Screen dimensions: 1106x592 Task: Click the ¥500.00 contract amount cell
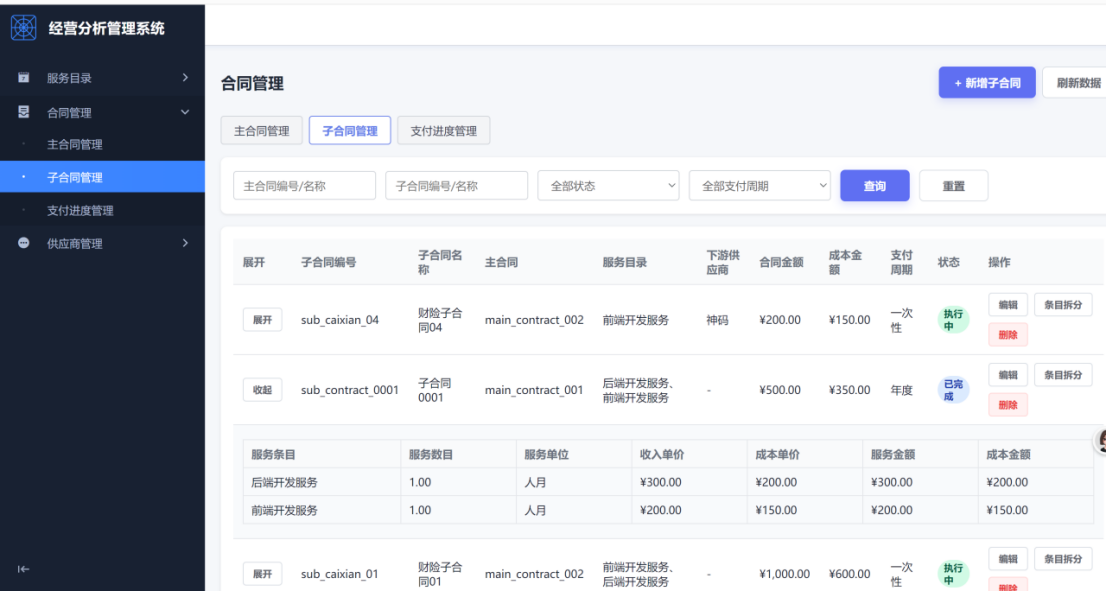pyautogui.click(x=779, y=389)
